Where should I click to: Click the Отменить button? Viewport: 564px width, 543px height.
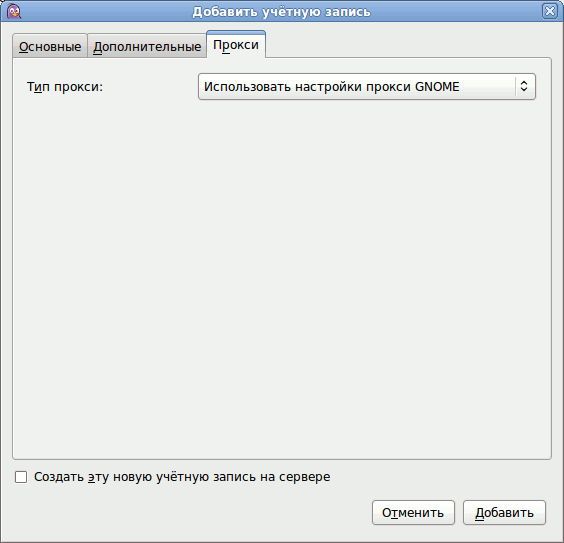[413, 512]
